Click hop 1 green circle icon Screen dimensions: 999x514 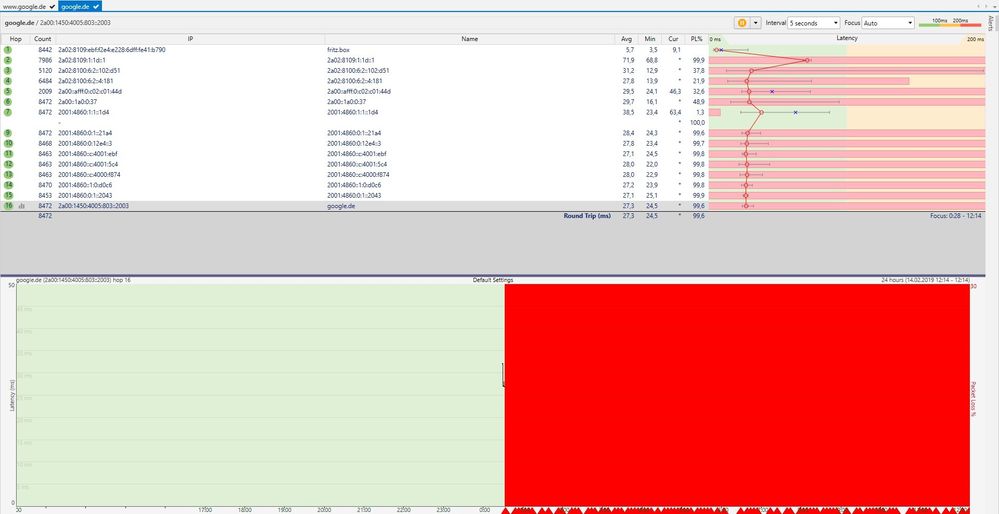(8, 50)
